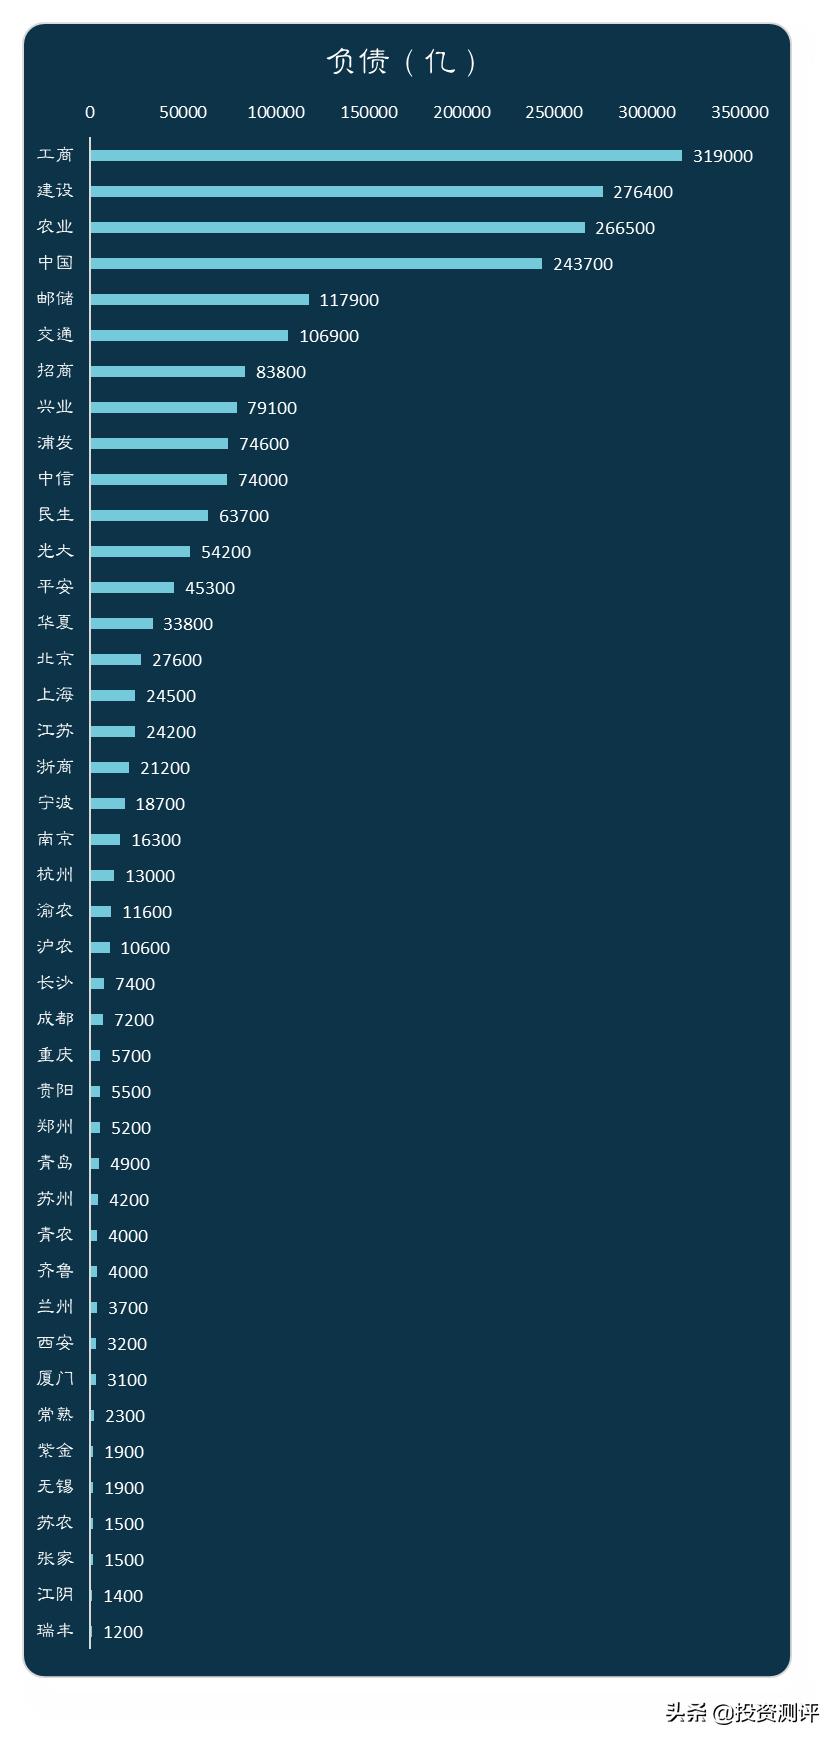
Task: Click the 350000 axis tick label
Action: pyautogui.click(x=739, y=112)
